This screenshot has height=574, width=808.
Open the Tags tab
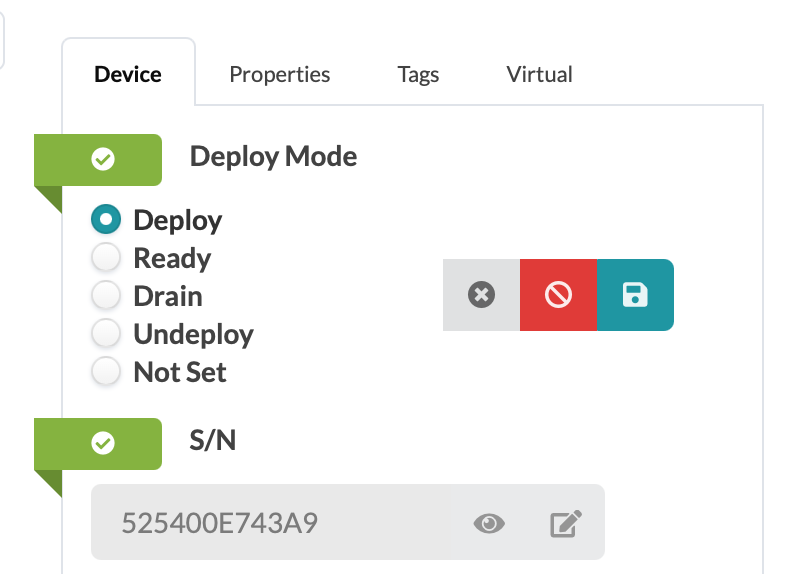418,75
